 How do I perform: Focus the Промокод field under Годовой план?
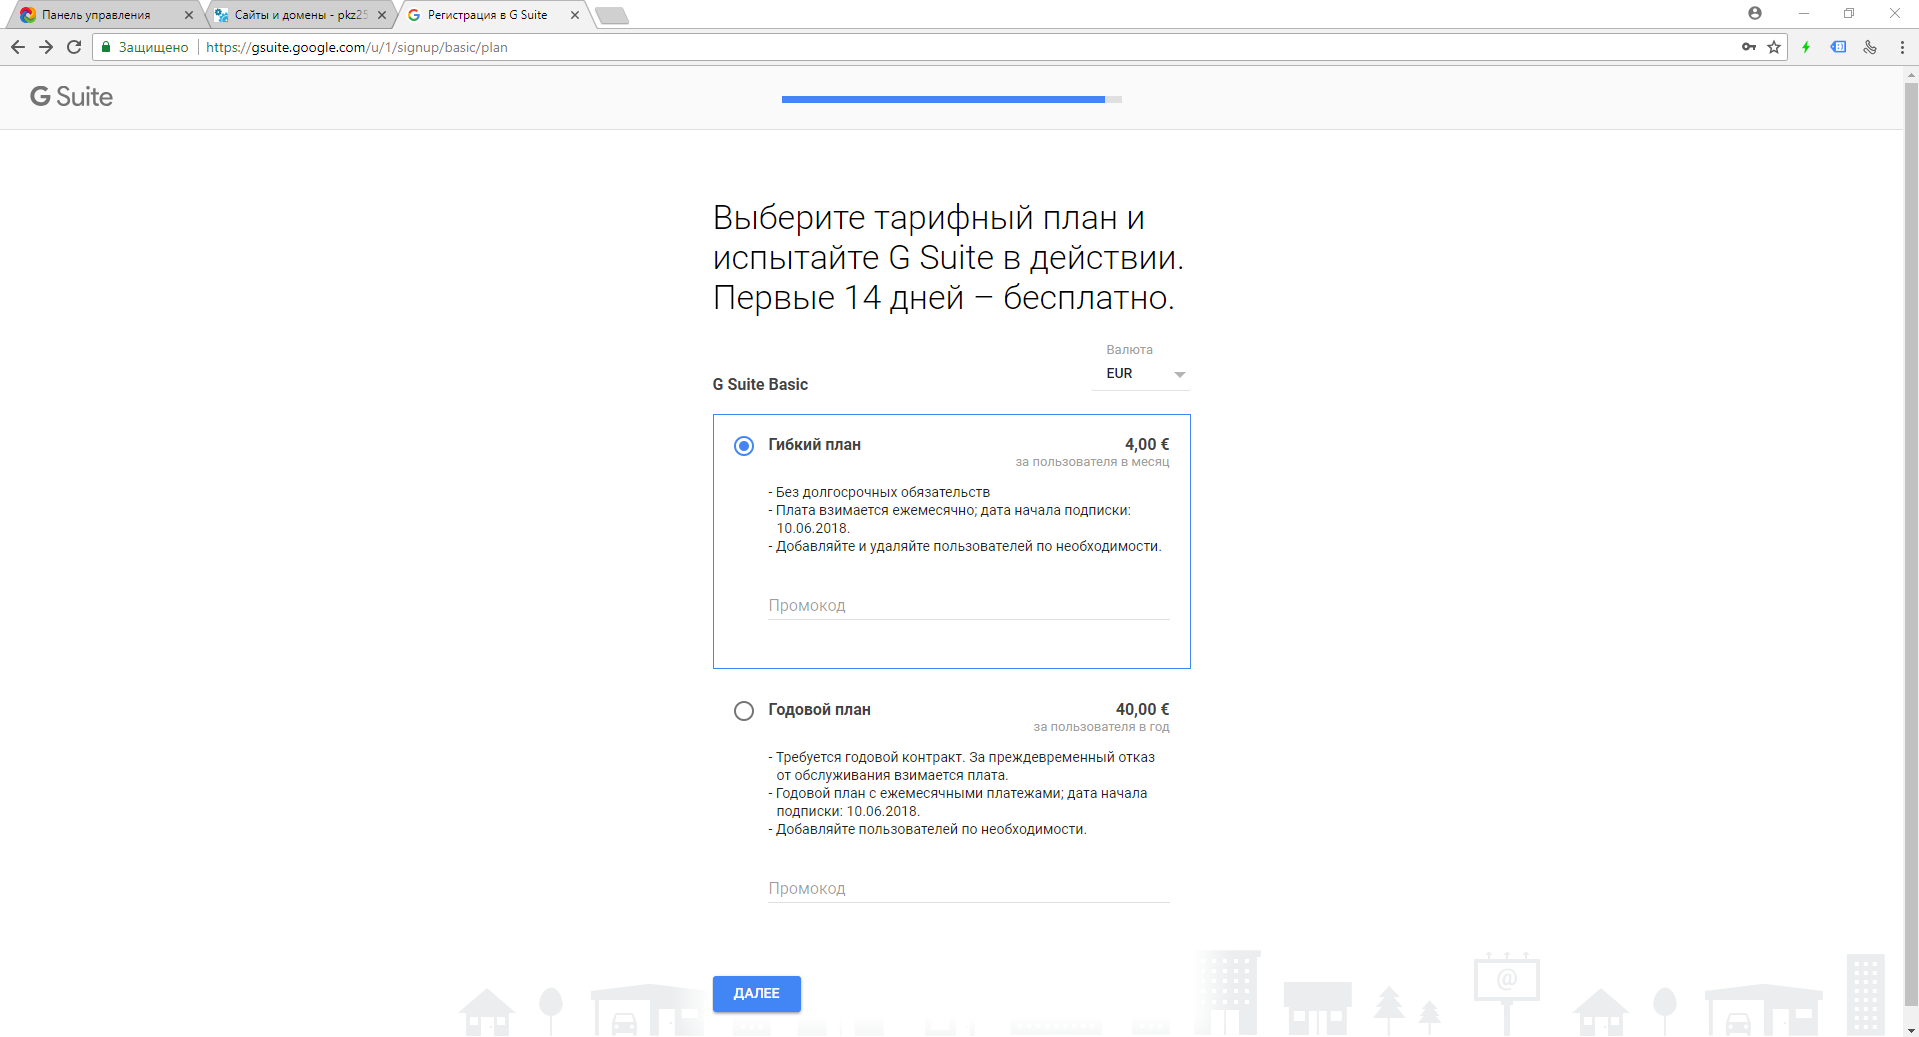click(x=968, y=888)
